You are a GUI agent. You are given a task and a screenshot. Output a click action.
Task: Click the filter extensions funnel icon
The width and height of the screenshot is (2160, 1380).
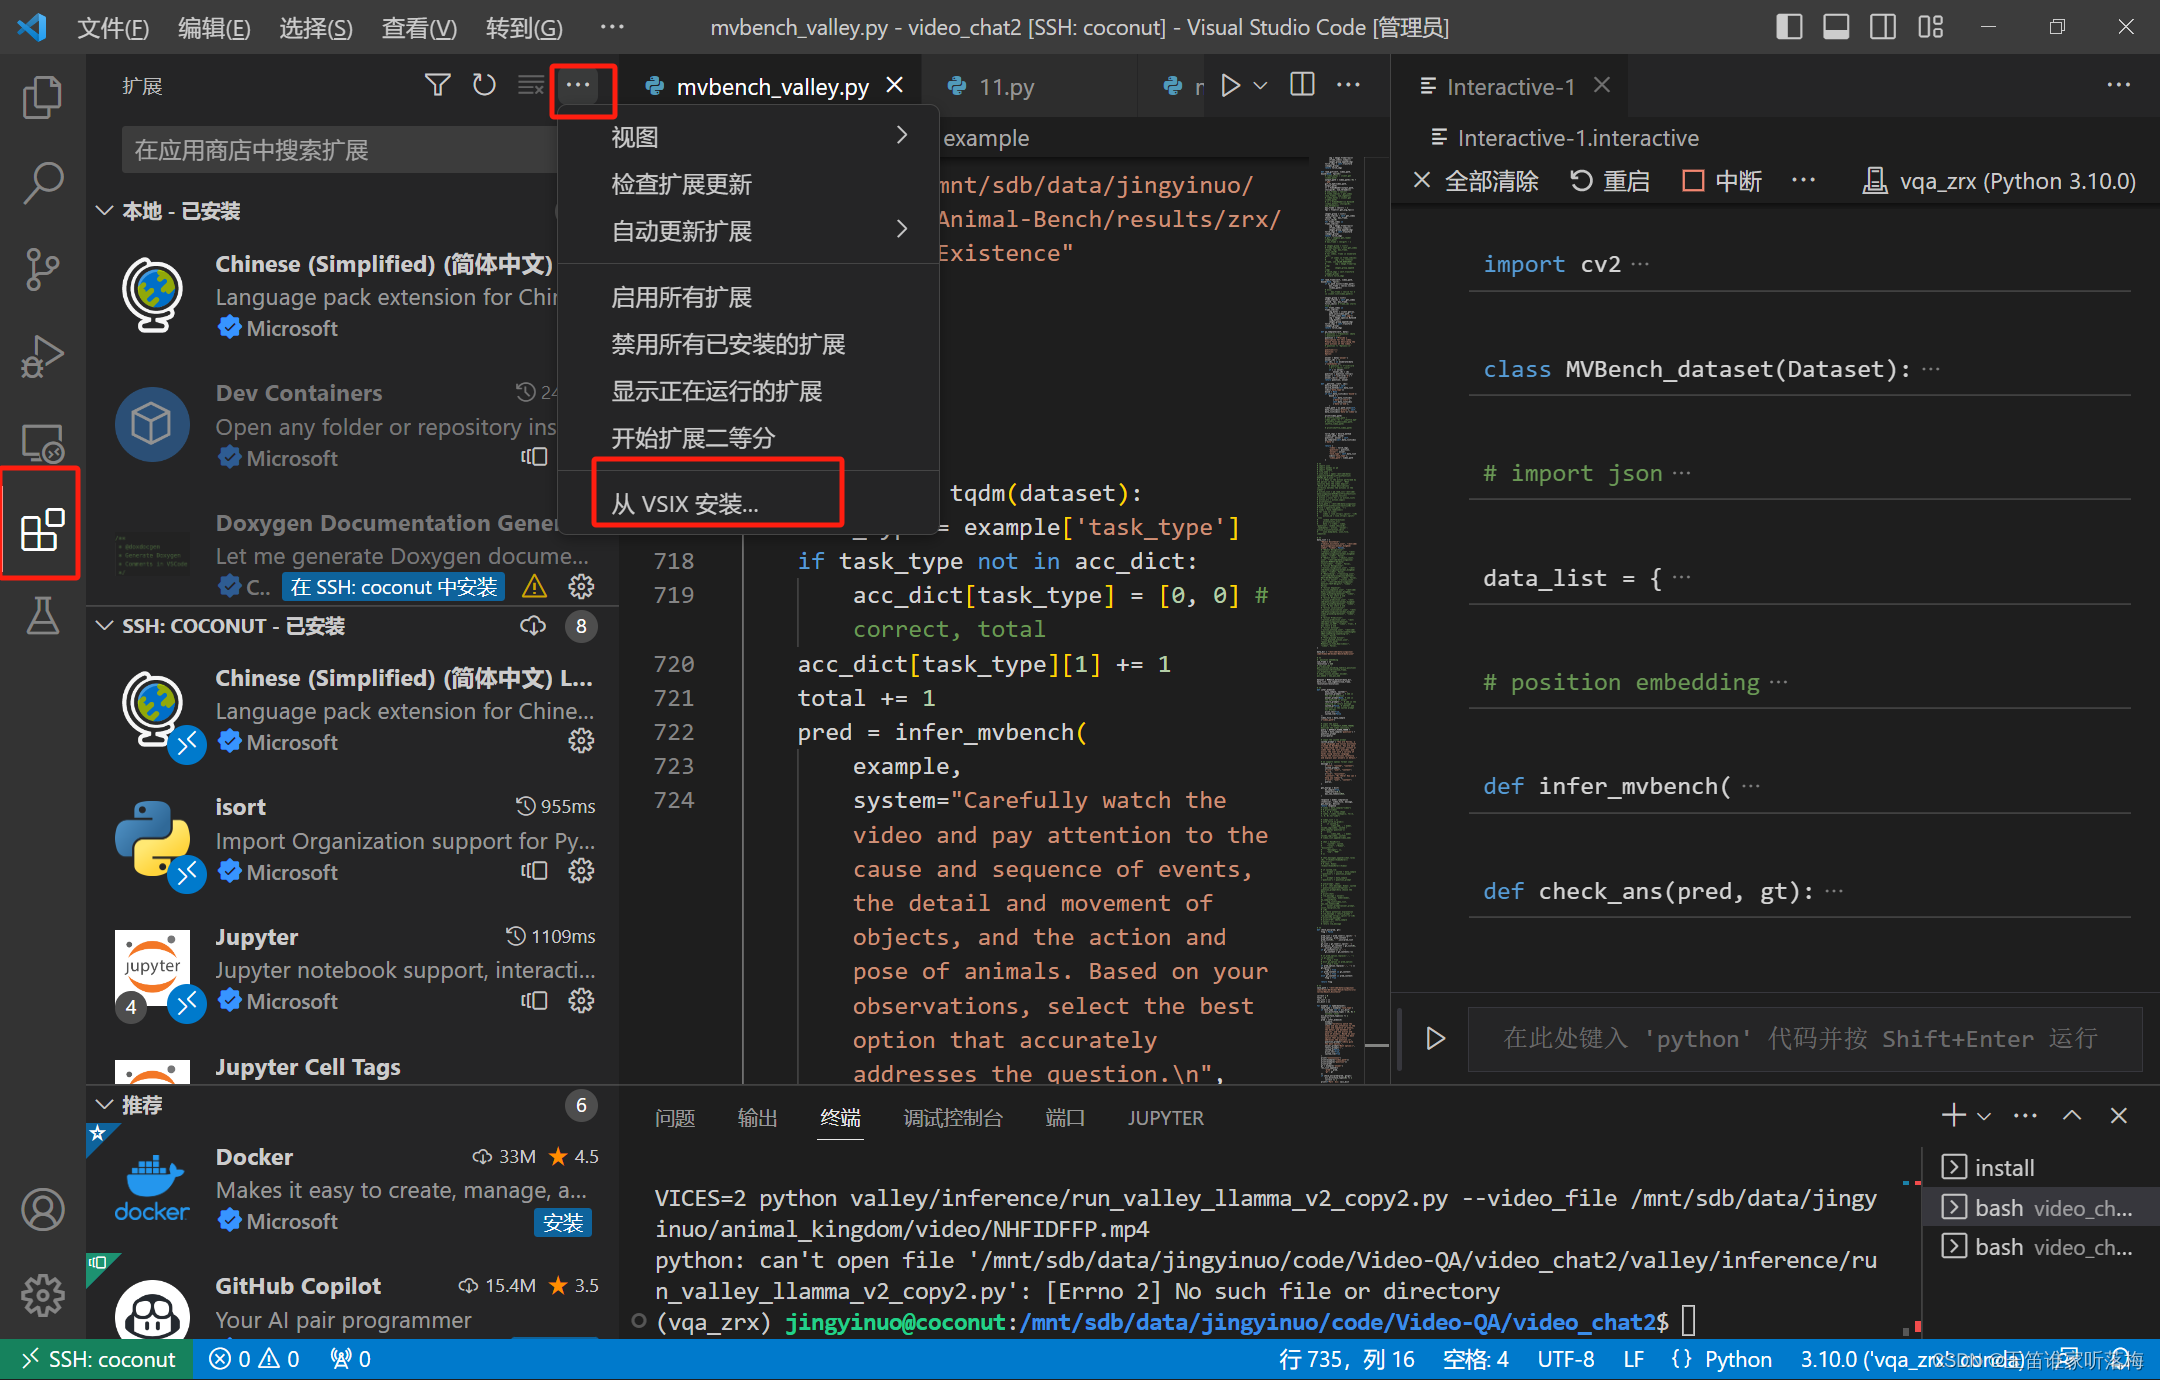pyautogui.click(x=437, y=85)
